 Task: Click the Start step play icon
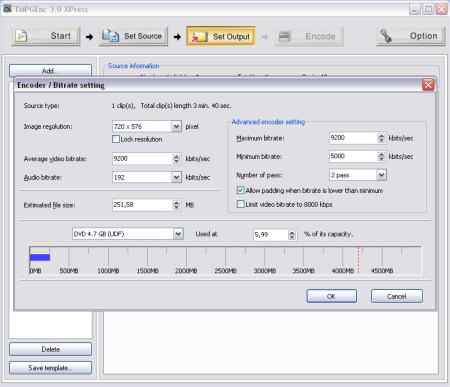click(22, 36)
